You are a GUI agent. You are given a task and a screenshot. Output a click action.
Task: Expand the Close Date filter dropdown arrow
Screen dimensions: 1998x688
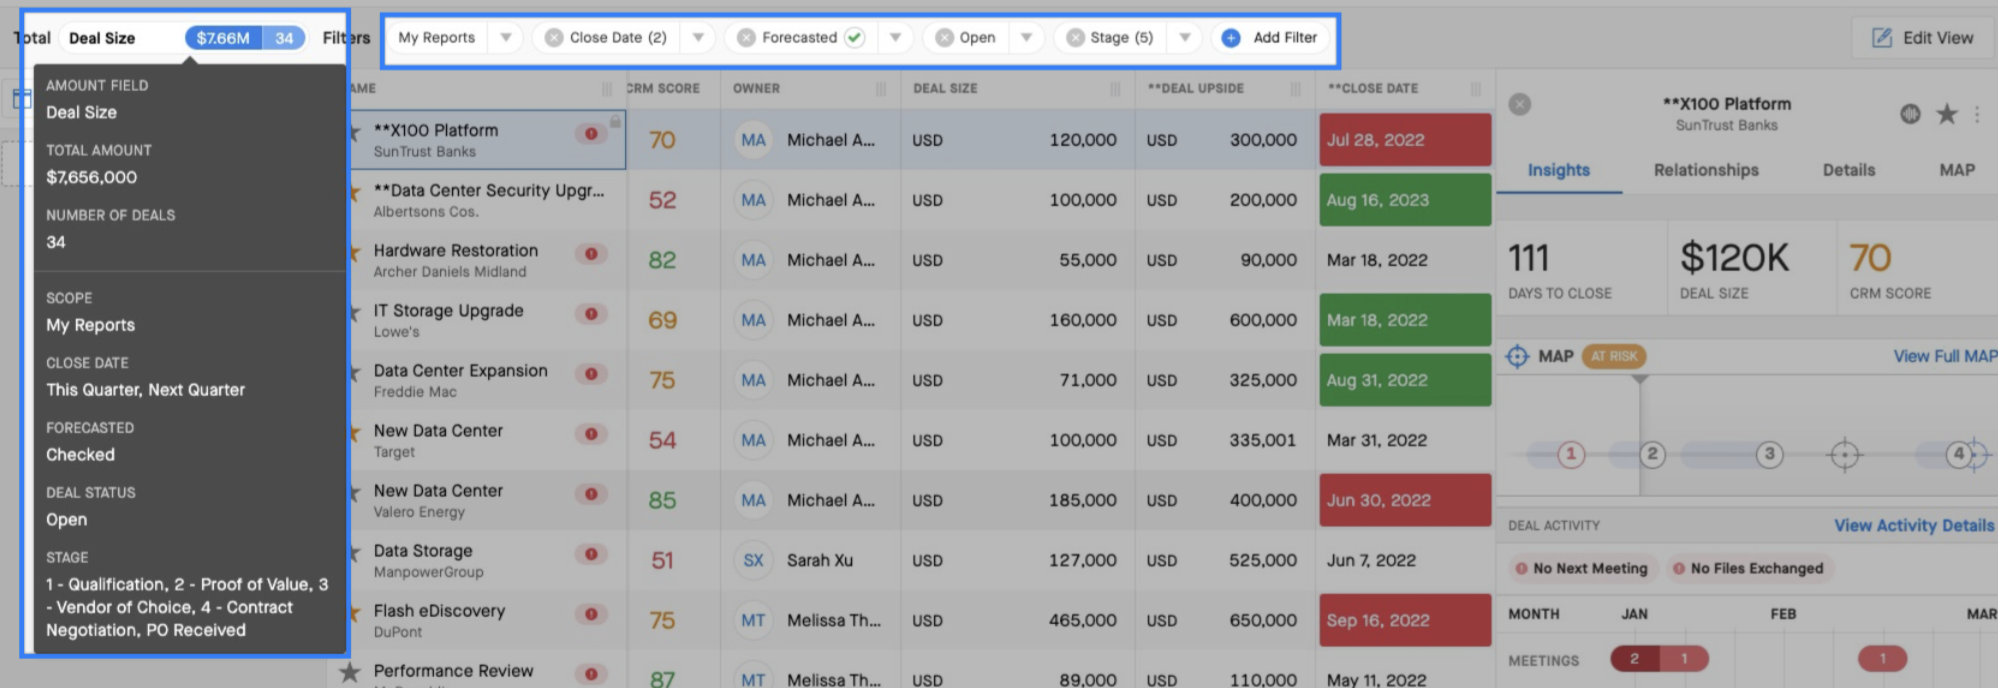698,38
